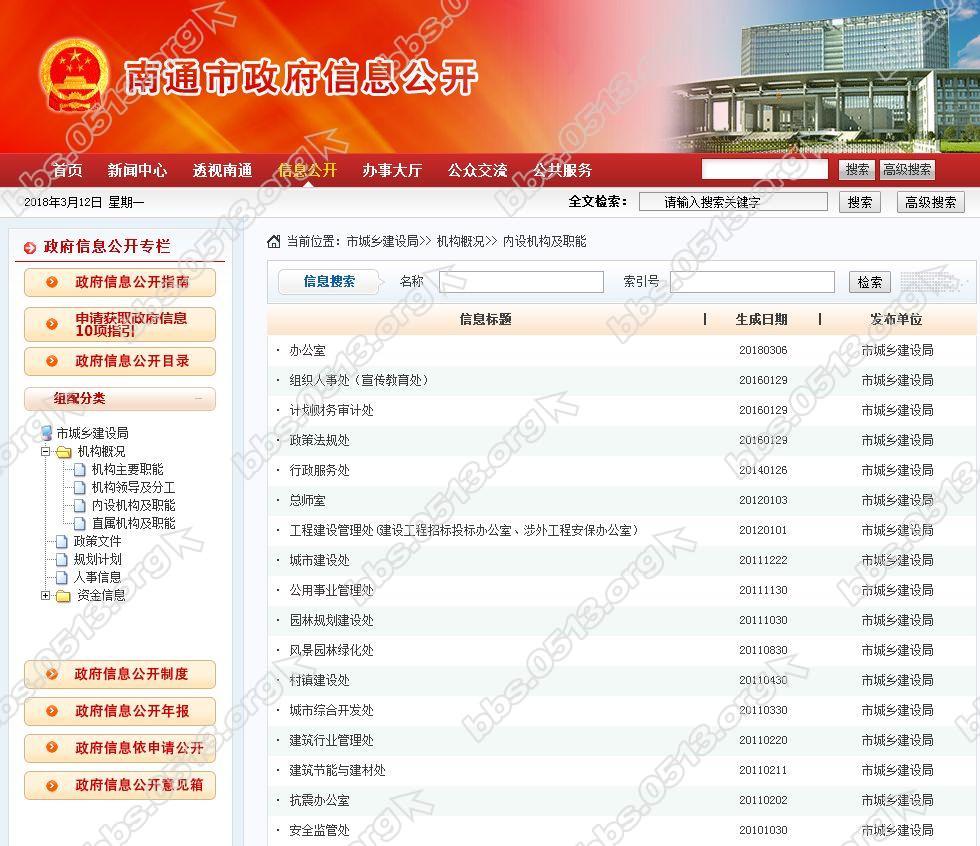Expand the 资金信息 tree node
The image size is (980, 846).
coord(46,596)
